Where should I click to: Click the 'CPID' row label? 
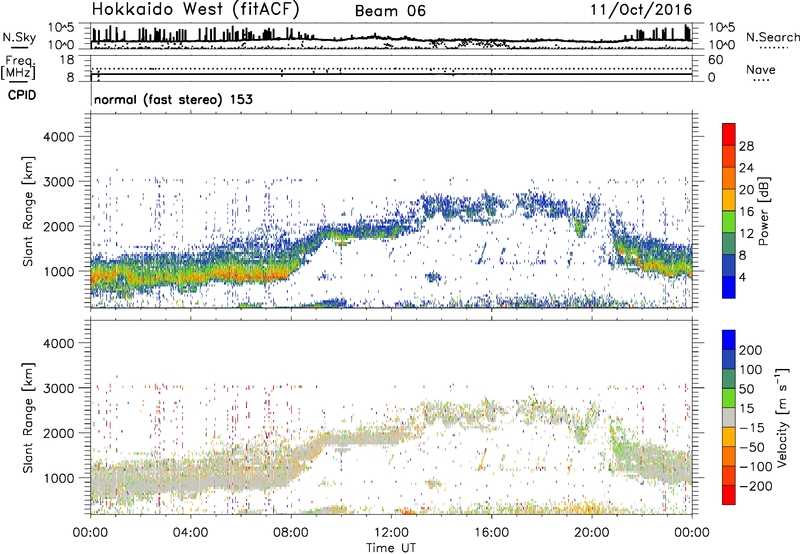click(22, 95)
